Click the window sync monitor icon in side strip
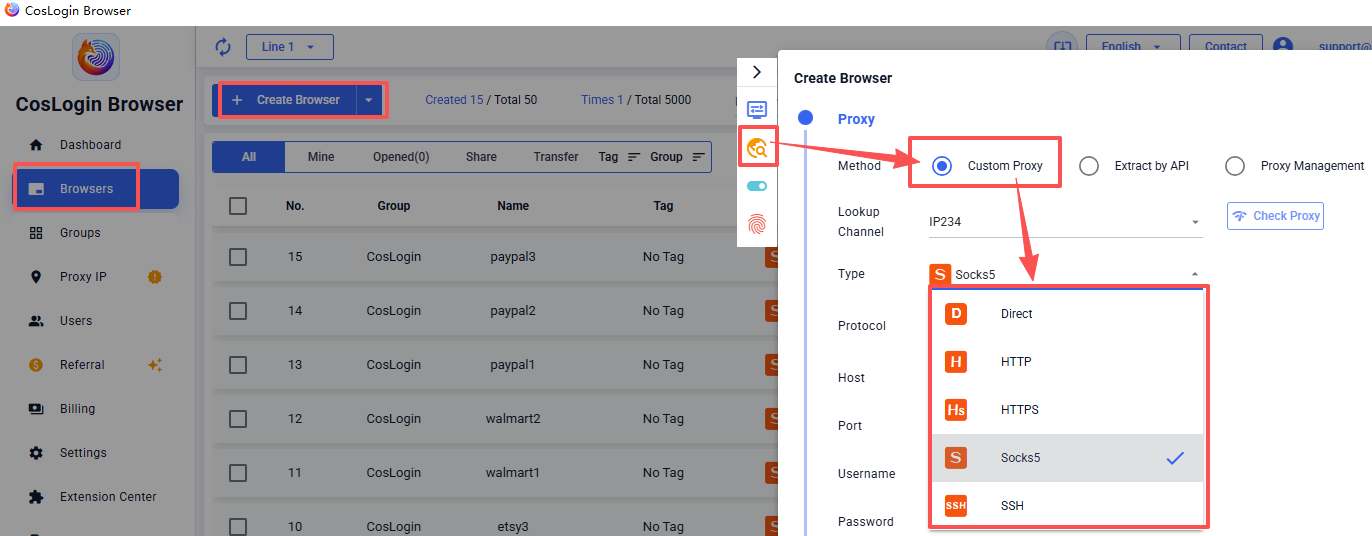This screenshot has width=1372, height=536. 757,110
